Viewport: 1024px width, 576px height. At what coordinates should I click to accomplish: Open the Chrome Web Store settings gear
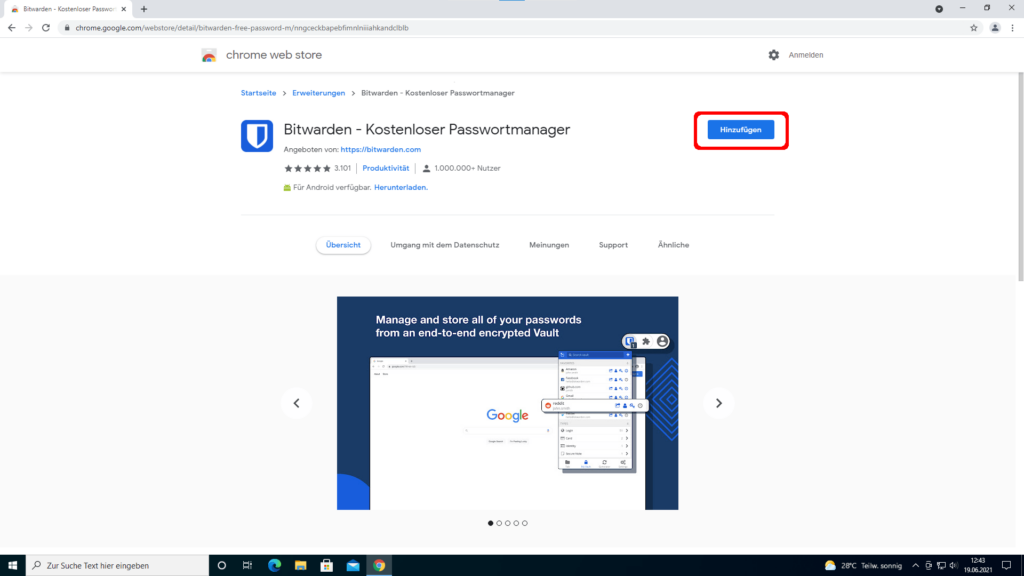click(x=774, y=55)
